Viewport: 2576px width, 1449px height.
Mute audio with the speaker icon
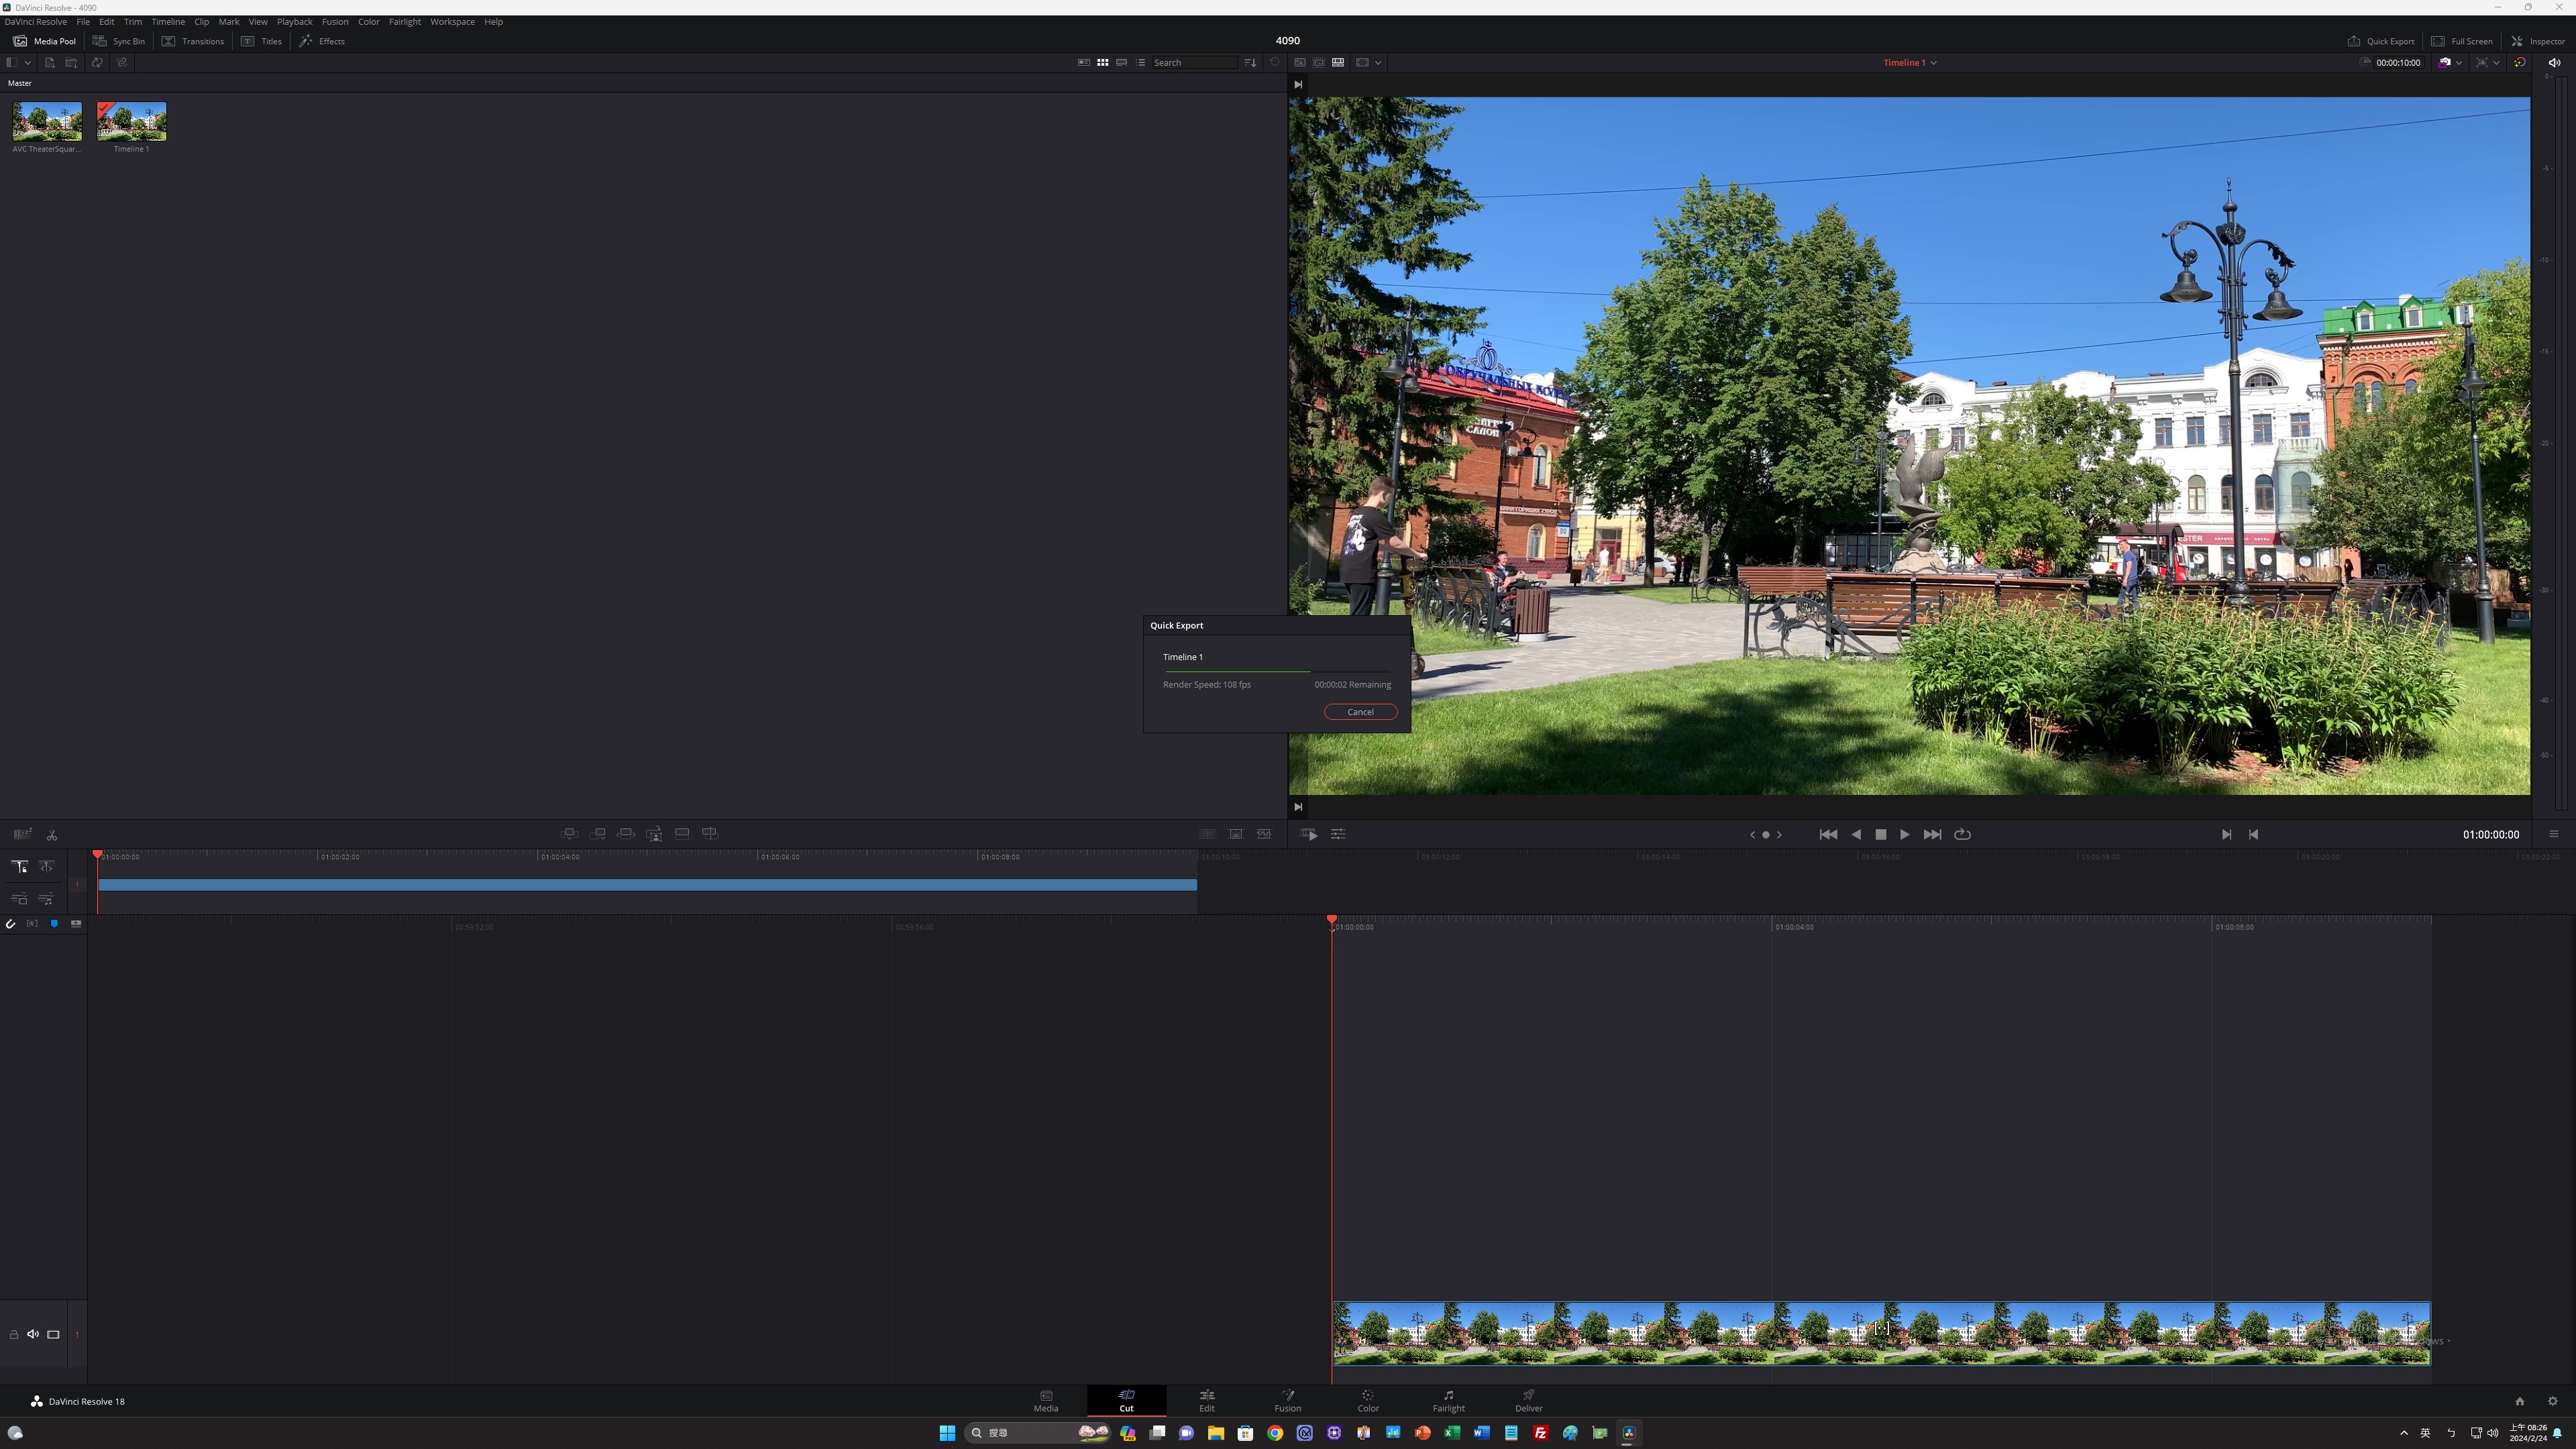[2554, 62]
